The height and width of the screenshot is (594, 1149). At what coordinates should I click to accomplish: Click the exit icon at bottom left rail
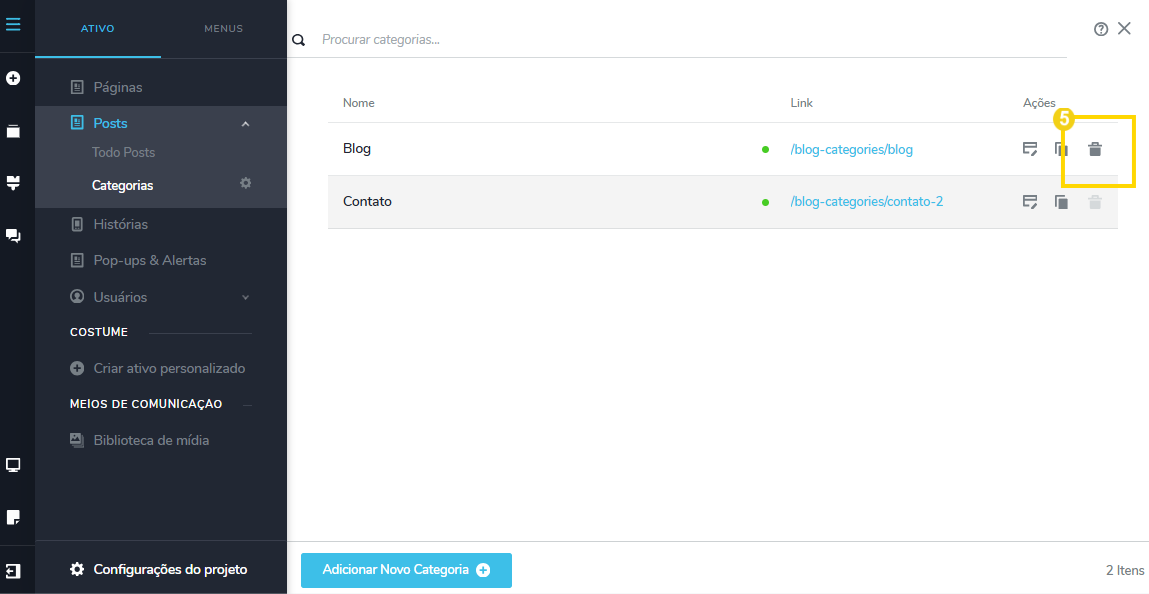[13, 571]
